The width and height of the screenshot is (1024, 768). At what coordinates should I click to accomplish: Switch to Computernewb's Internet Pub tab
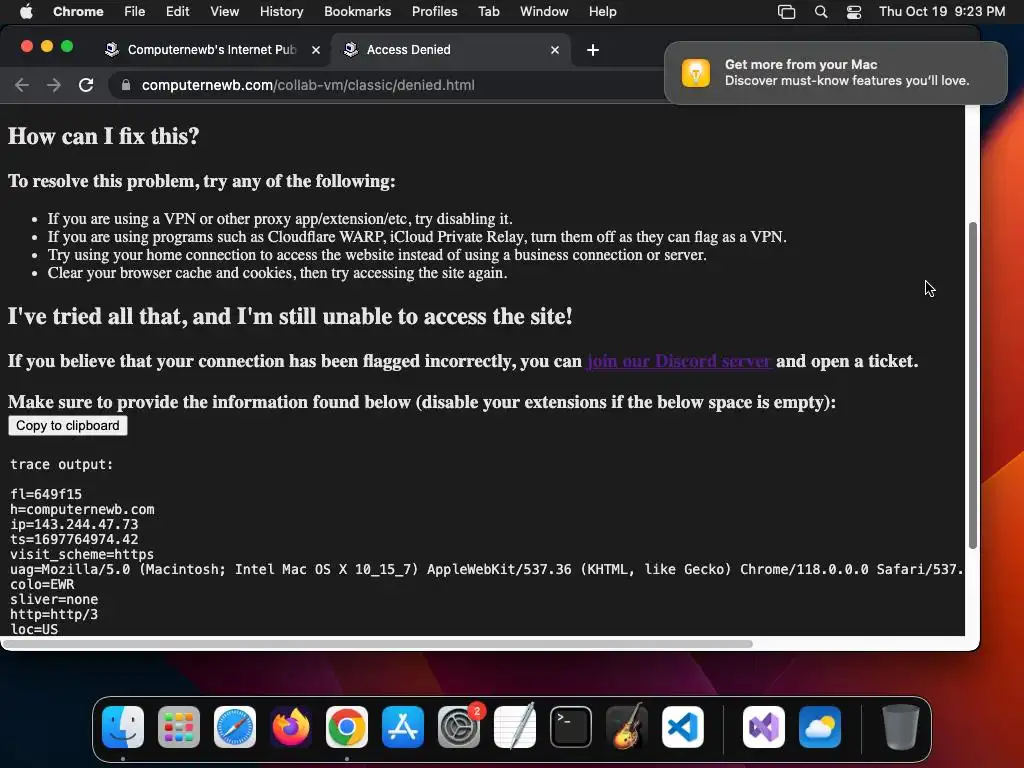click(x=212, y=50)
